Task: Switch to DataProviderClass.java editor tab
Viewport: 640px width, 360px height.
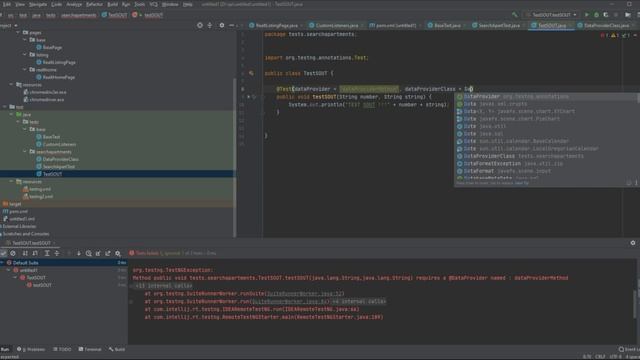Action: [606, 25]
